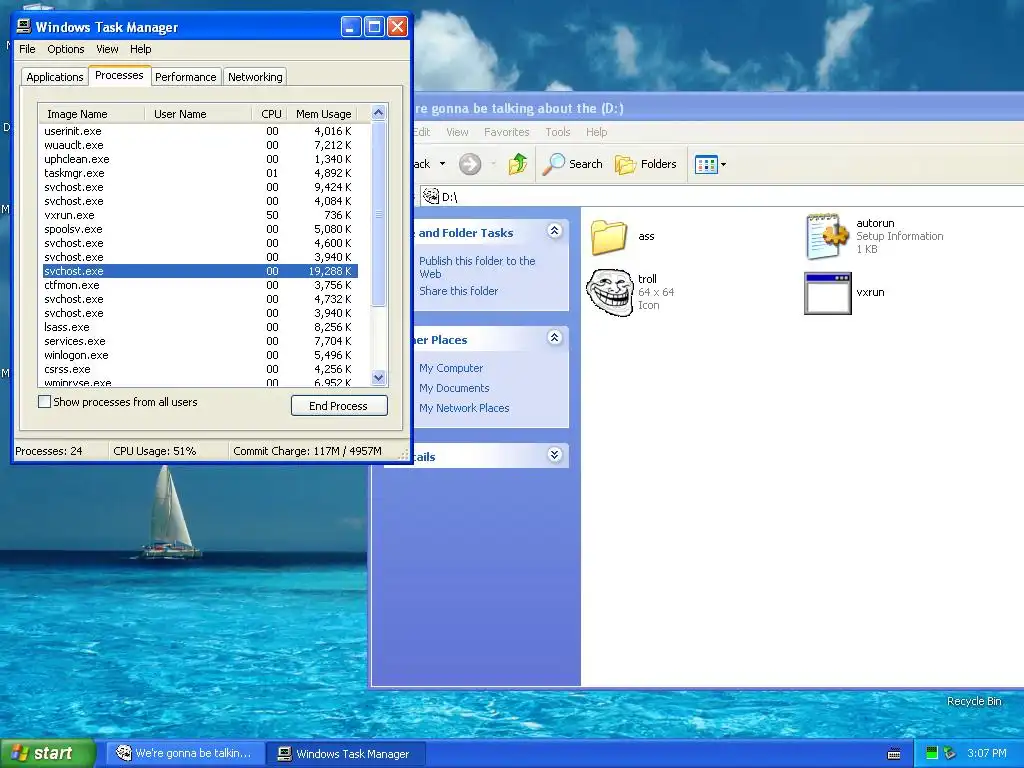Click the Windows Task Manager taskbar button
The image size is (1024, 768).
pos(347,754)
